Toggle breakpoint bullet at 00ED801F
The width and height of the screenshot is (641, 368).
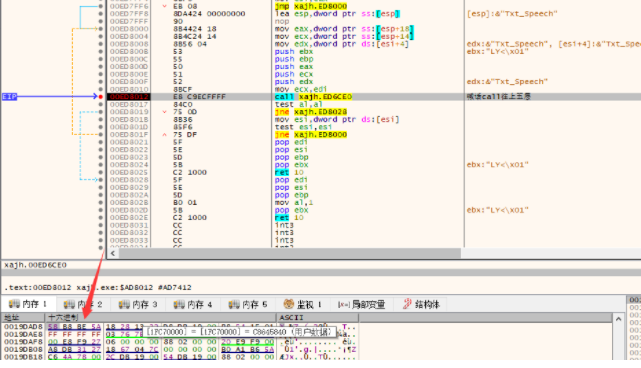point(101,135)
